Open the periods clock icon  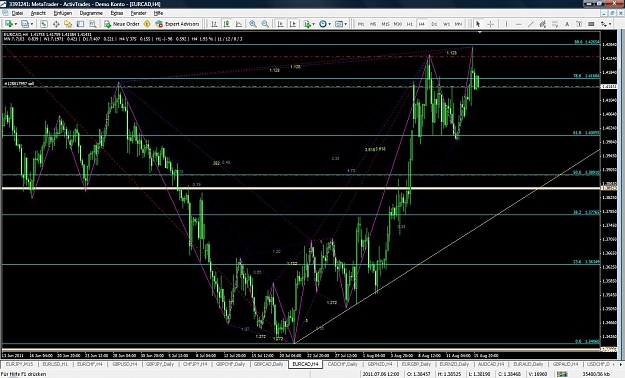click(x=322, y=24)
